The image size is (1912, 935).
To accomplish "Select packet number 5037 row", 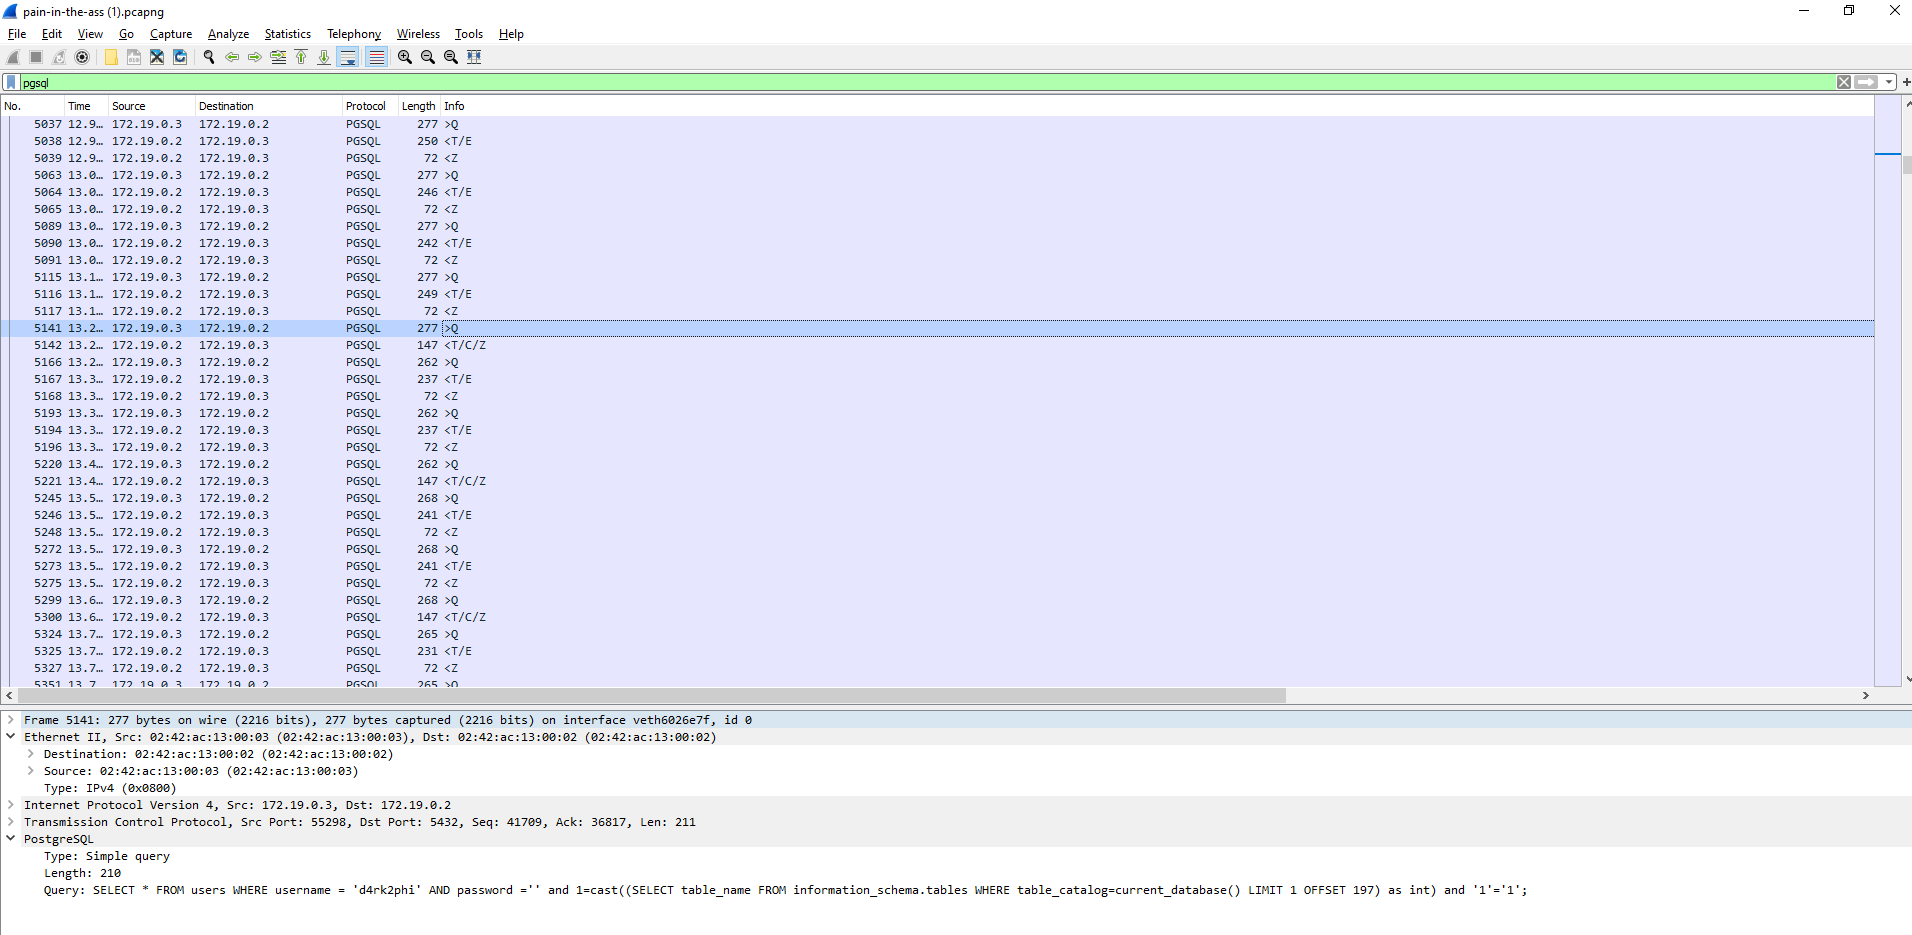I will click(x=937, y=124).
